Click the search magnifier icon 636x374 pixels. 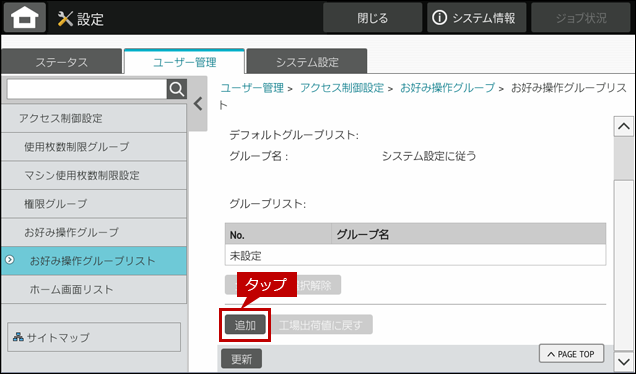177,89
